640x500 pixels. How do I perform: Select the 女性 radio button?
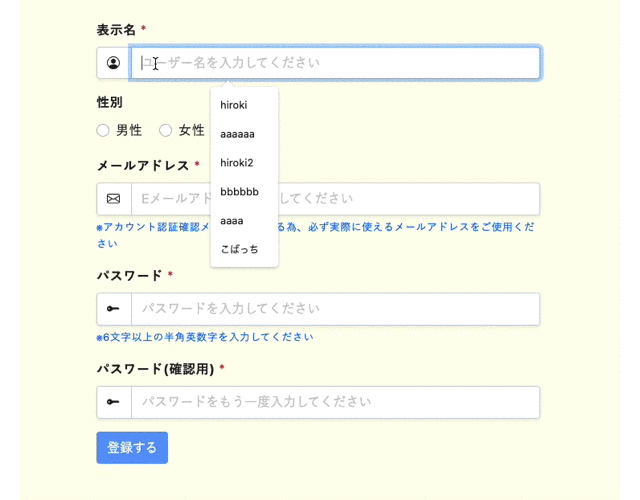pos(165,131)
